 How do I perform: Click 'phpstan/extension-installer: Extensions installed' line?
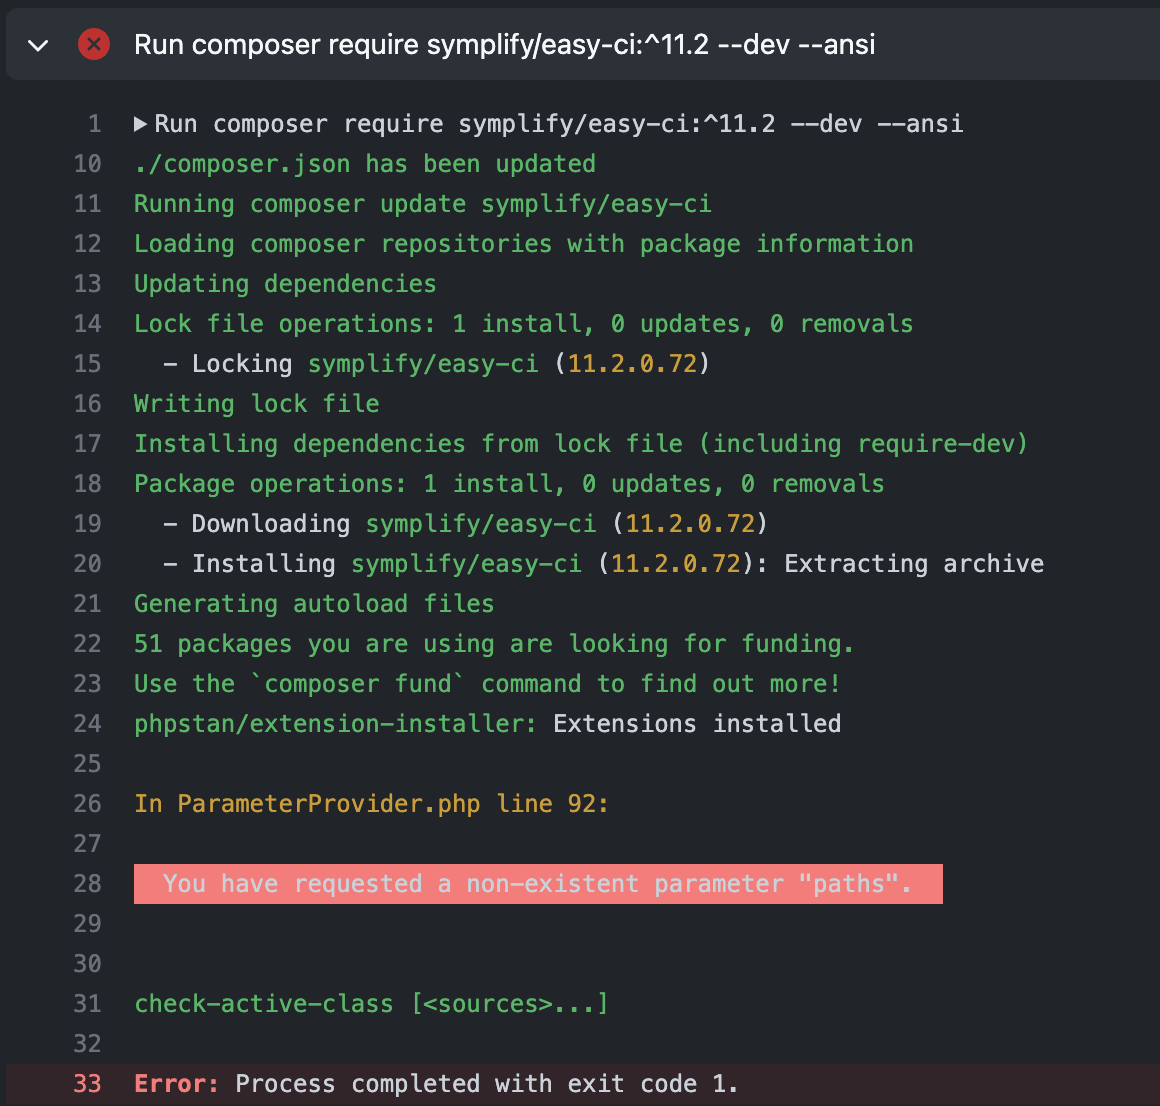(x=488, y=723)
